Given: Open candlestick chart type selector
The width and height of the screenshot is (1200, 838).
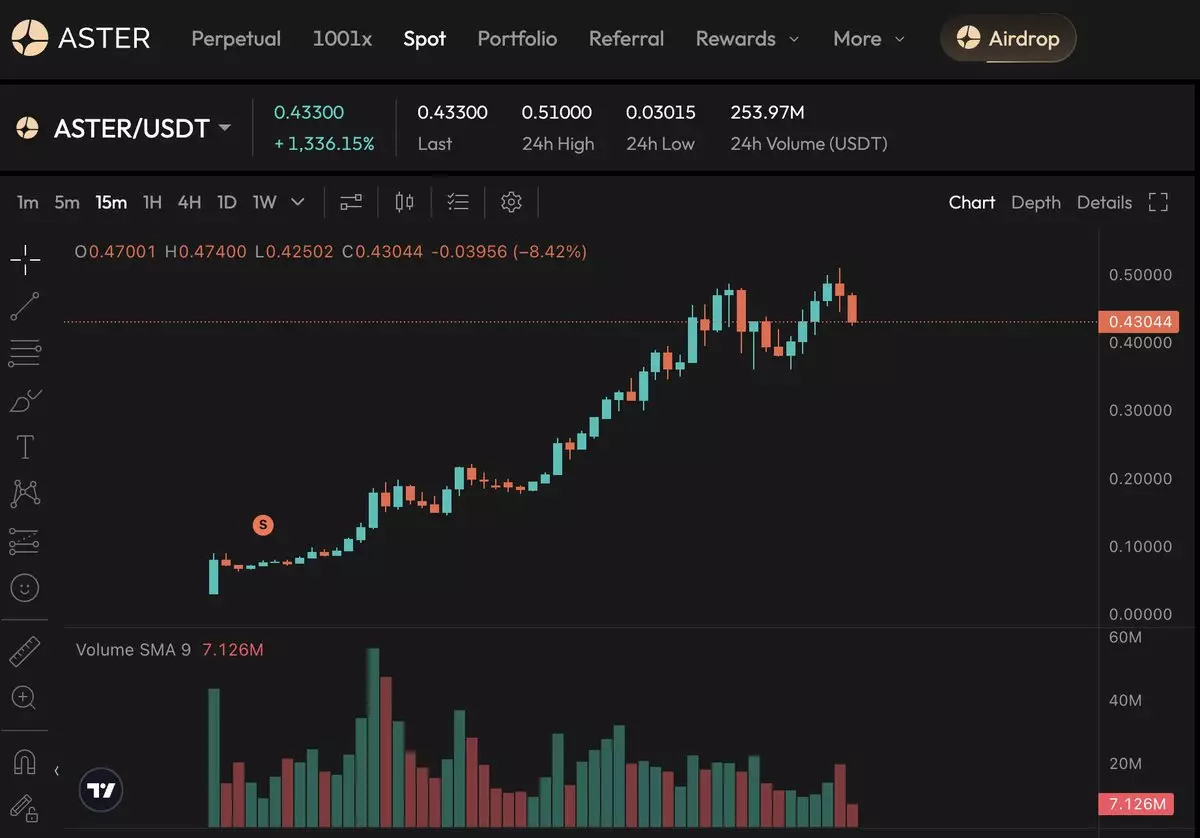Looking at the screenshot, I should coord(404,202).
